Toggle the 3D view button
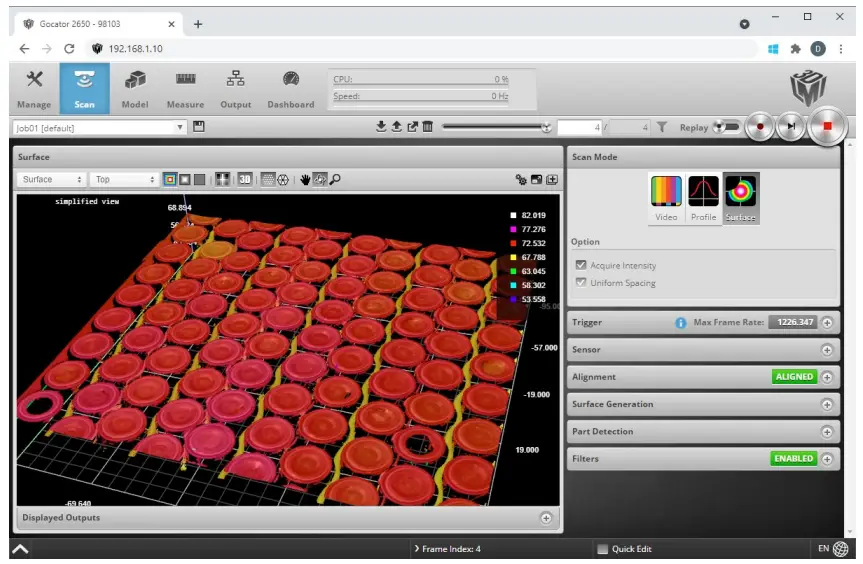863x564 pixels. [x=245, y=180]
